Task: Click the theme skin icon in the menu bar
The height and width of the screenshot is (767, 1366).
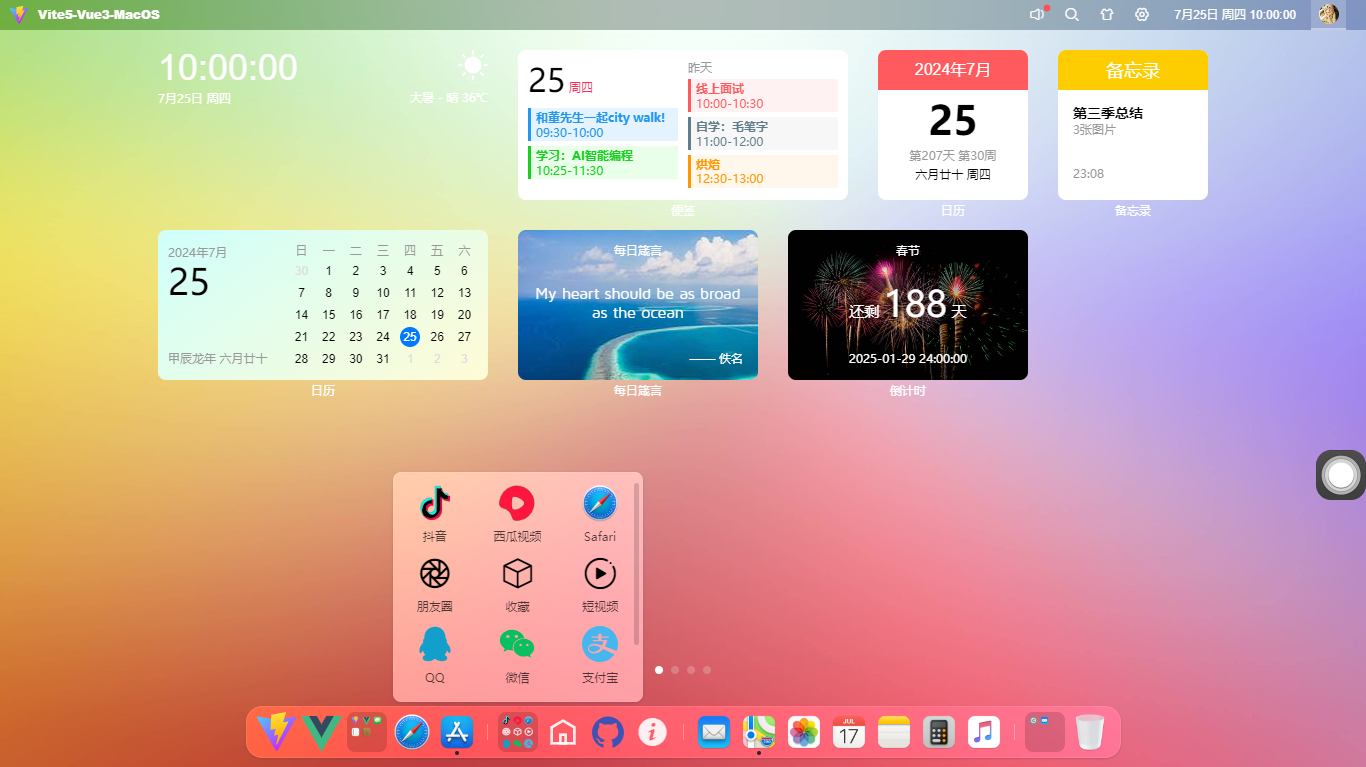Action: pyautogui.click(x=1106, y=14)
